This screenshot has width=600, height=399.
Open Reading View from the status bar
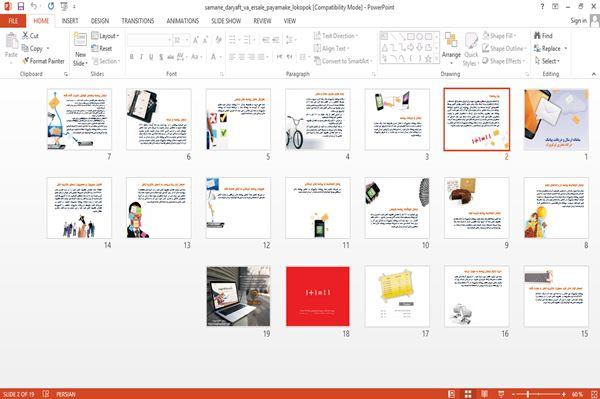(484, 394)
